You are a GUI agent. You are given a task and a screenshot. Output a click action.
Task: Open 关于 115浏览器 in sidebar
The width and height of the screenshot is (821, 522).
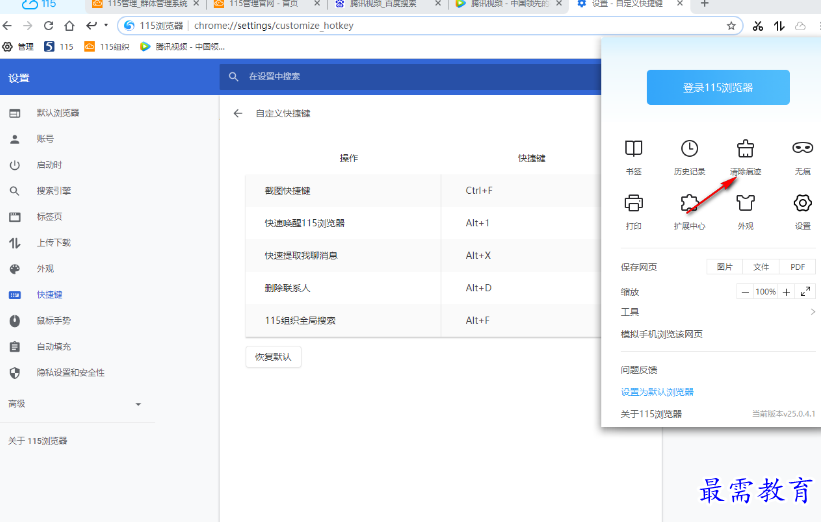38,441
